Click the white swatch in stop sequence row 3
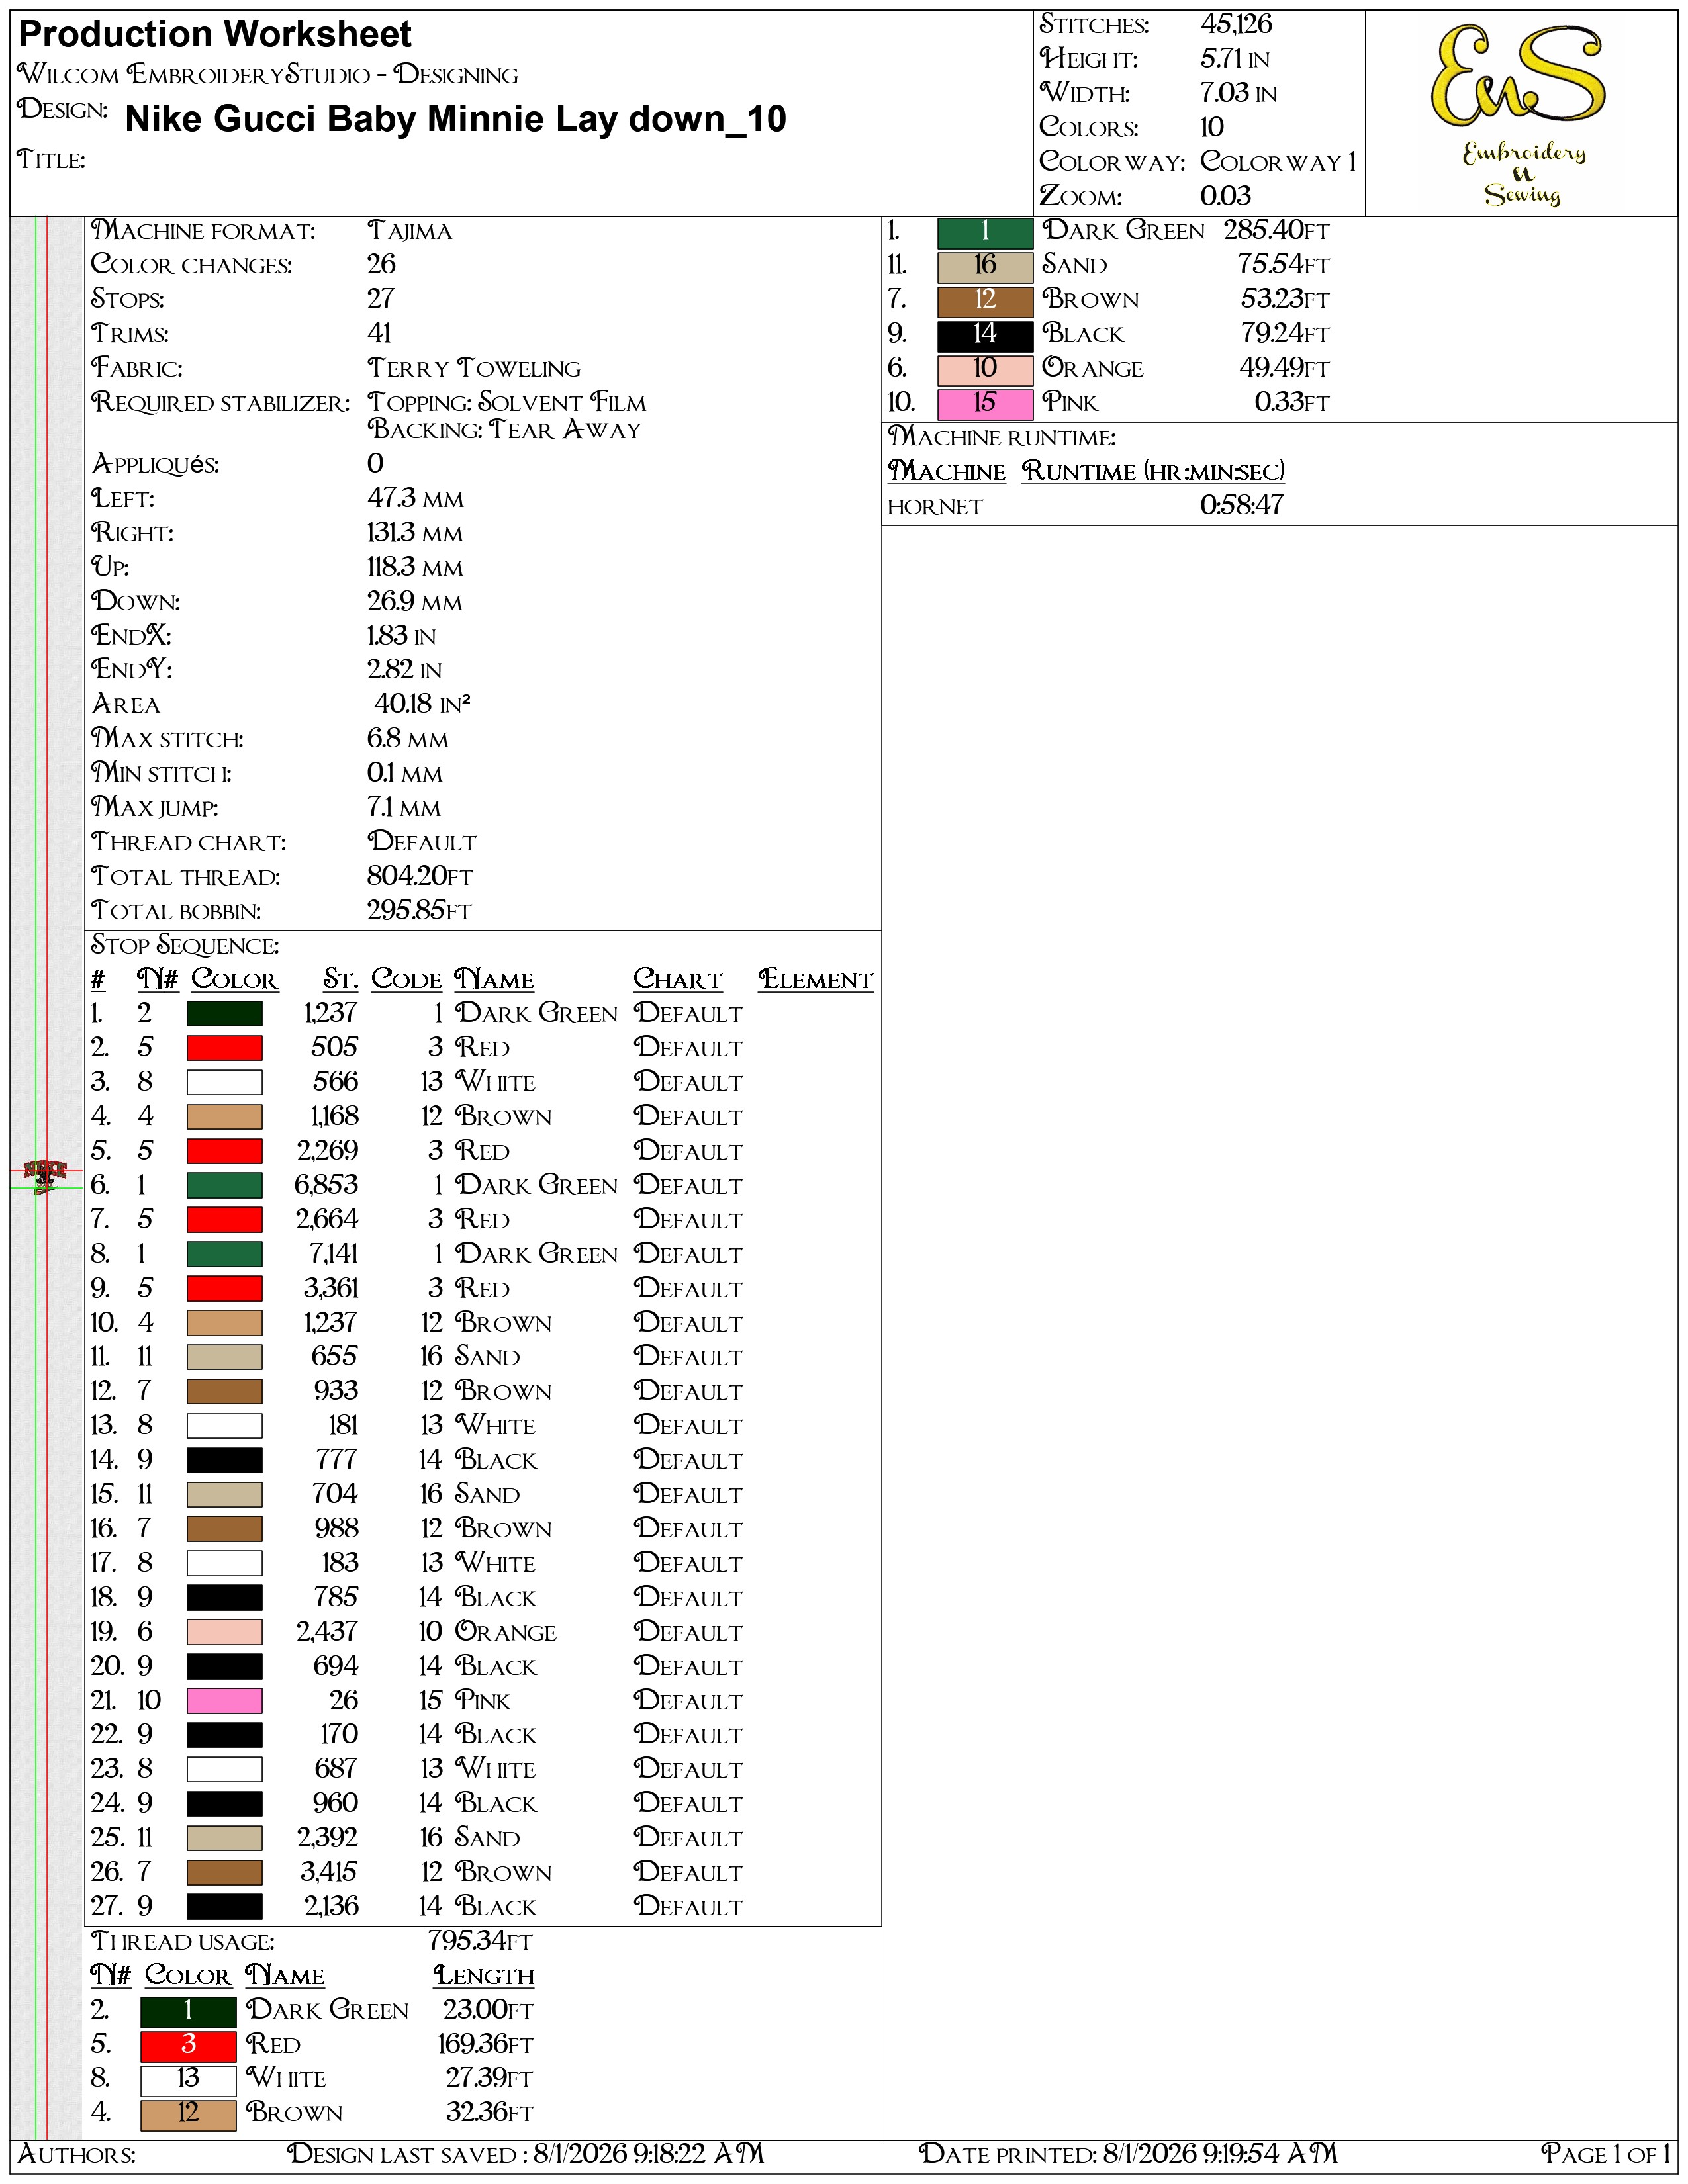This screenshot has height=2184, width=1688. click(225, 1083)
